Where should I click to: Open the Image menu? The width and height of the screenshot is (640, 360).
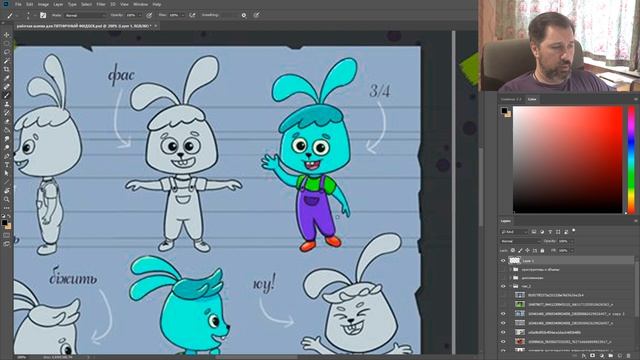click(43, 4)
